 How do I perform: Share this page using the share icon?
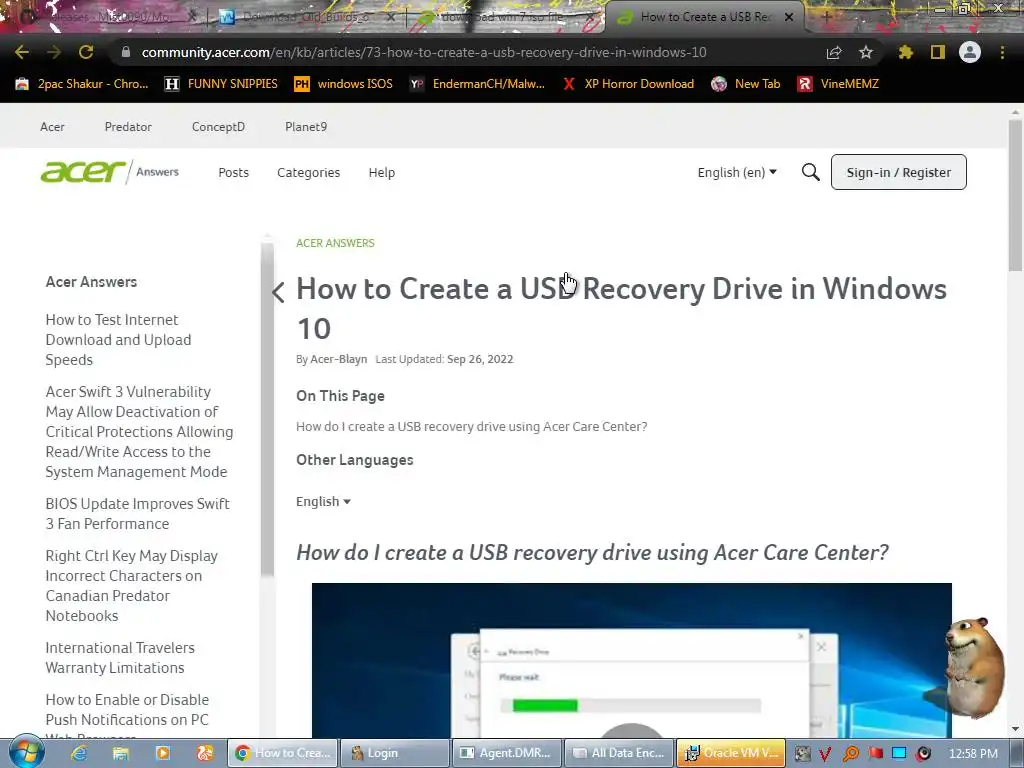click(834, 52)
